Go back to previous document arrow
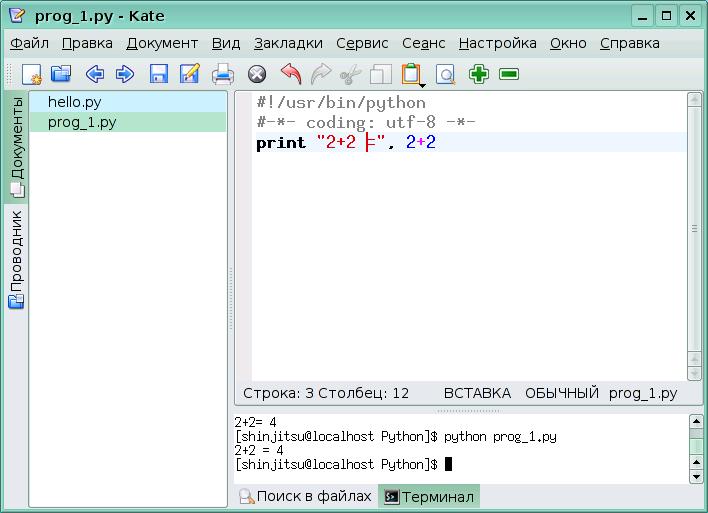708x513 pixels. 94,74
